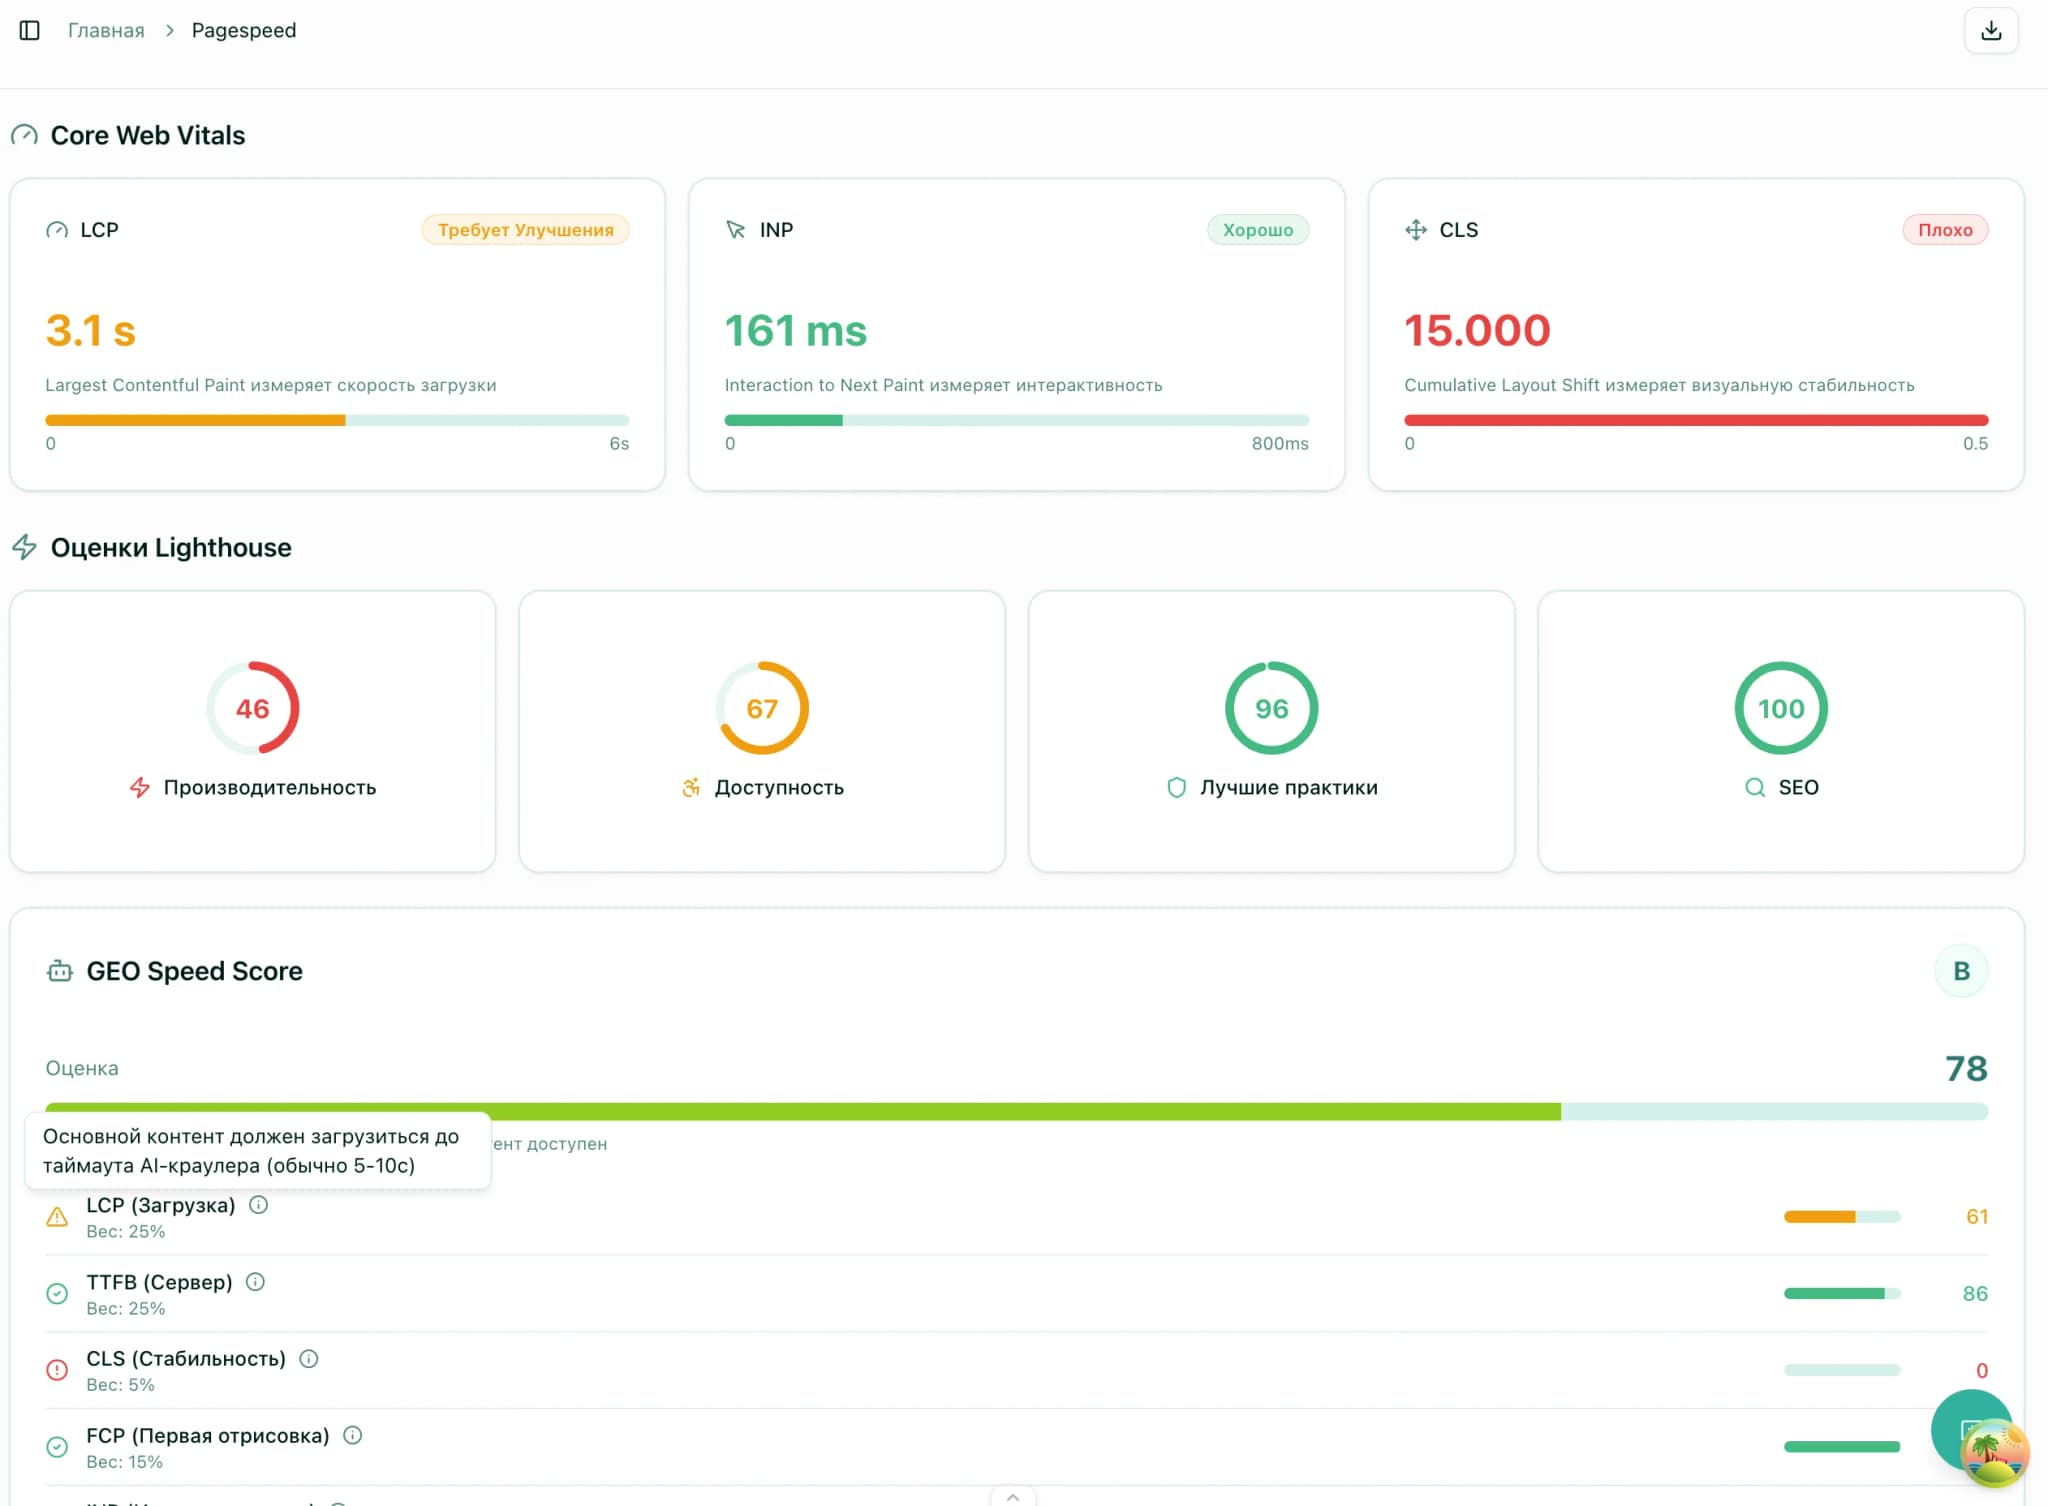Viewport: 2048px width, 1506px height.
Task: Click the Требует Улучшения status badge
Action: [525, 230]
